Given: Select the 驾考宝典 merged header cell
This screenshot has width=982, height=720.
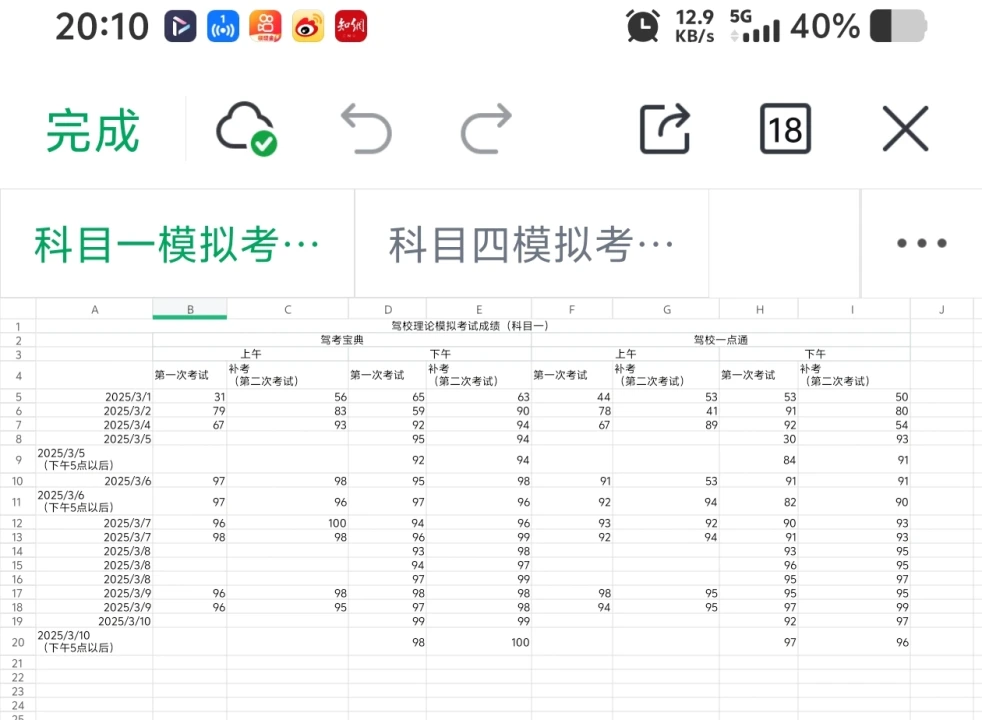Looking at the screenshot, I should pos(341,340).
